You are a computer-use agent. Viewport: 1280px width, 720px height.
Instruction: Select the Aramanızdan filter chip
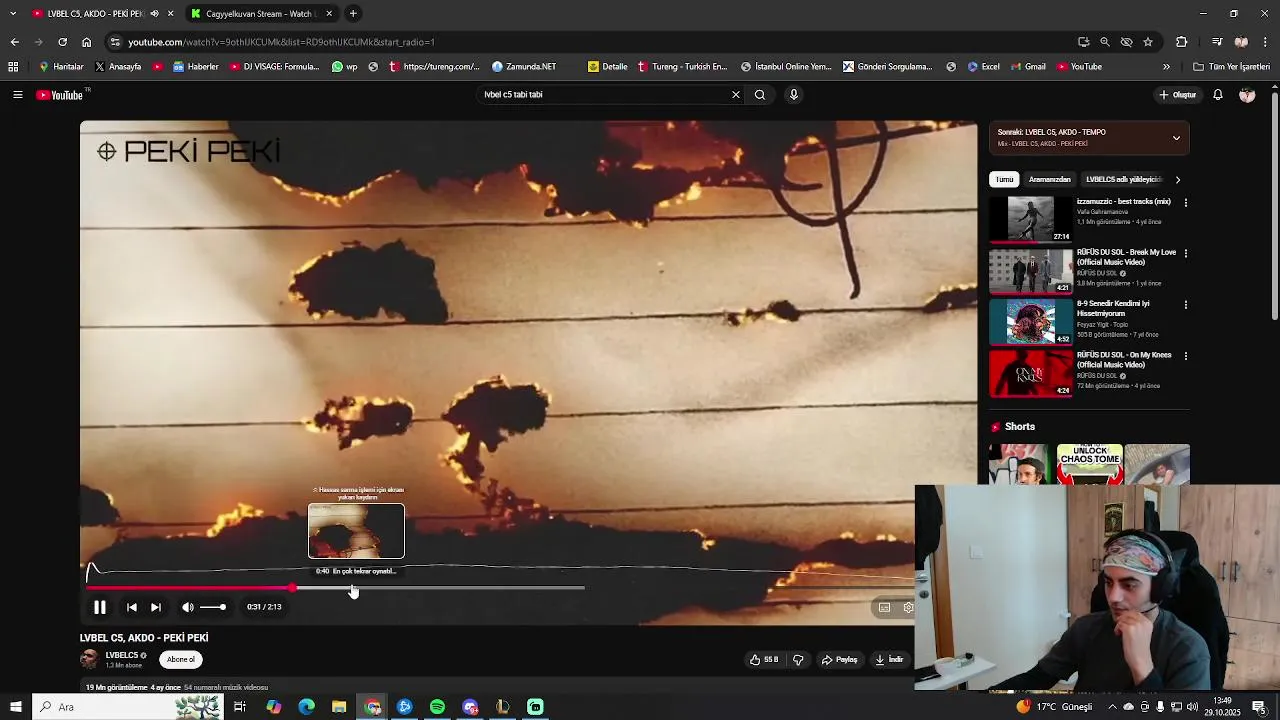pyautogui.click(x=1050, y=180)
